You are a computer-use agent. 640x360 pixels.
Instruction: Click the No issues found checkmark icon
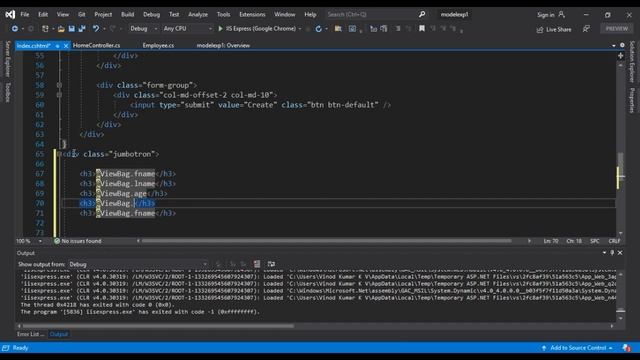57,241
